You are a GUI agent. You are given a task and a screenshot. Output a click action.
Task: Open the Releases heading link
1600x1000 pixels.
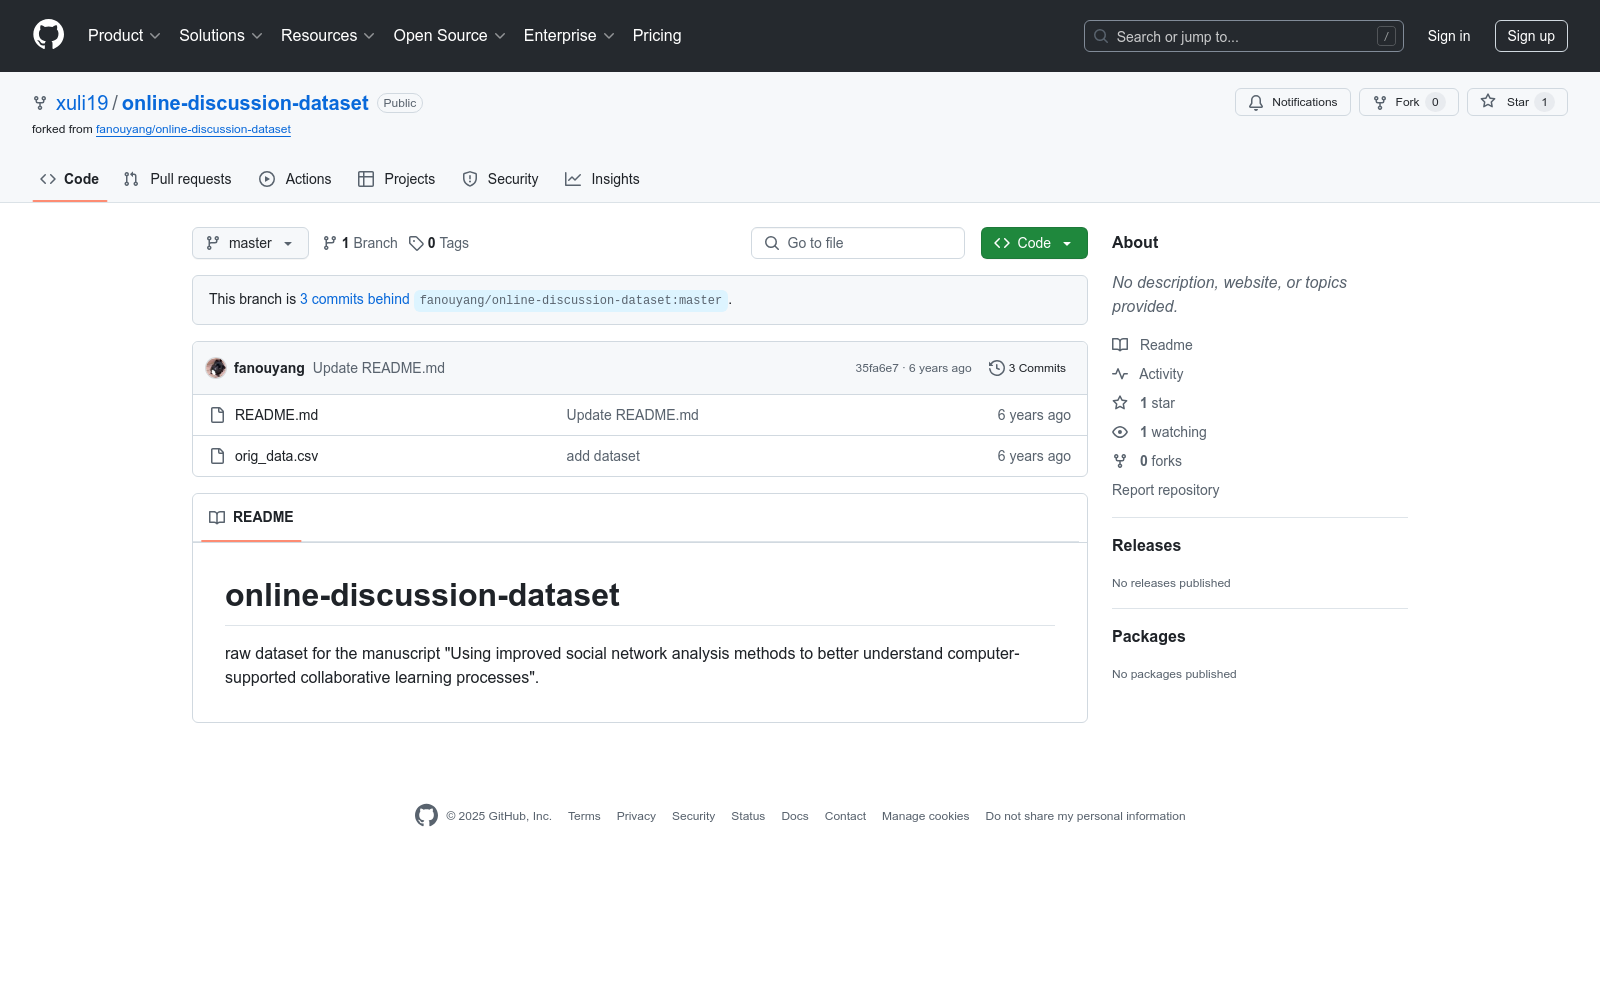click(1146, 545)
